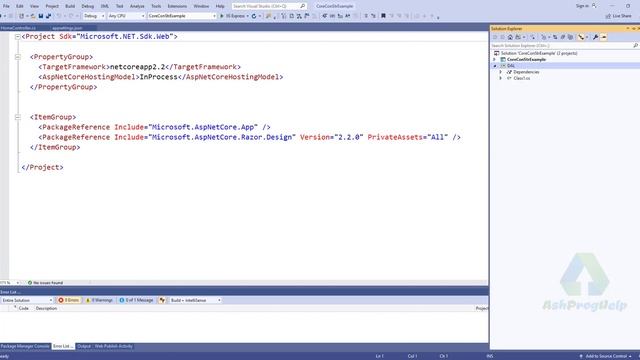The image size is (640, 360).
Task: Expand the Class1.cs node
Action: (x=501, y=78)
